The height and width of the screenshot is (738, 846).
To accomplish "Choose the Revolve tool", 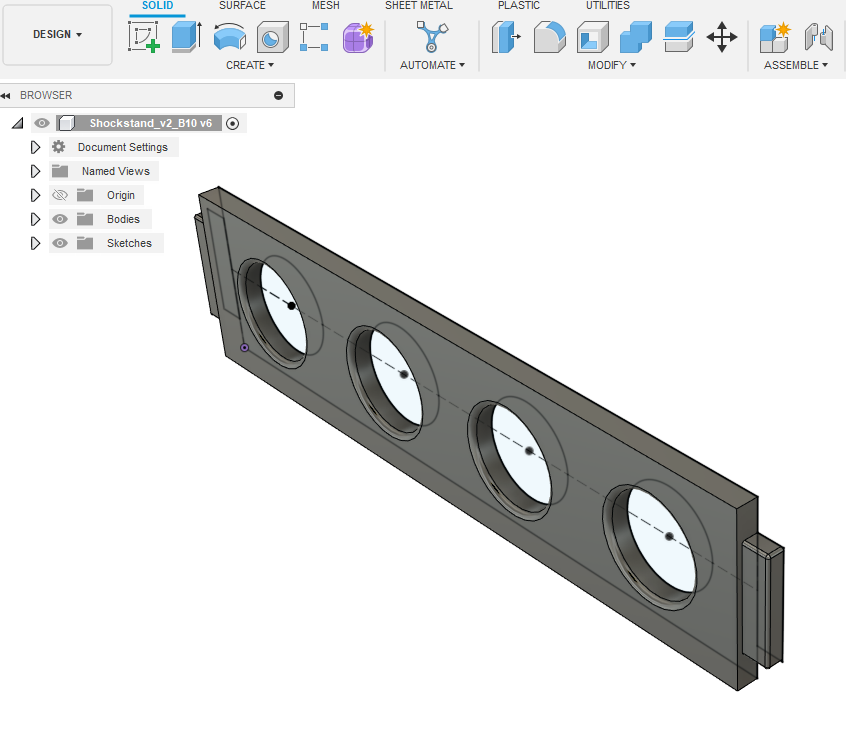I will click(x=229, y=37).
